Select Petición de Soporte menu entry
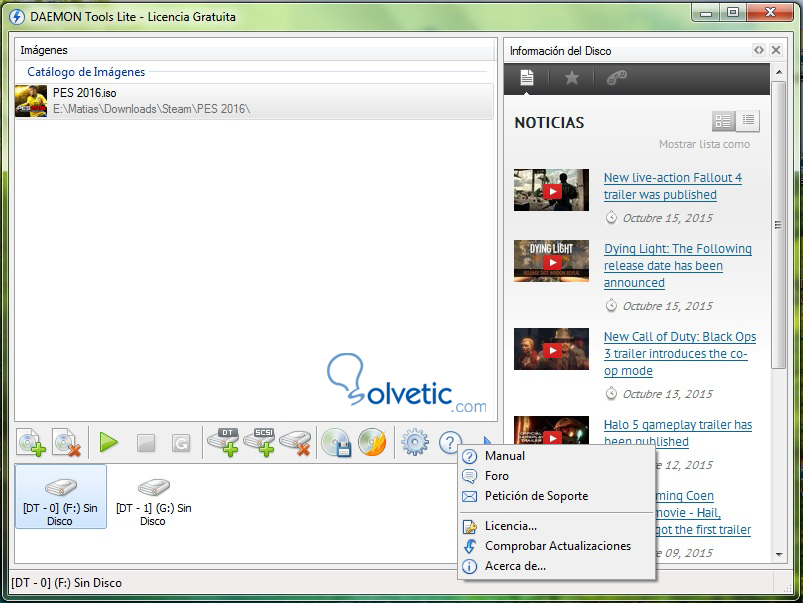 click(557, 496)
